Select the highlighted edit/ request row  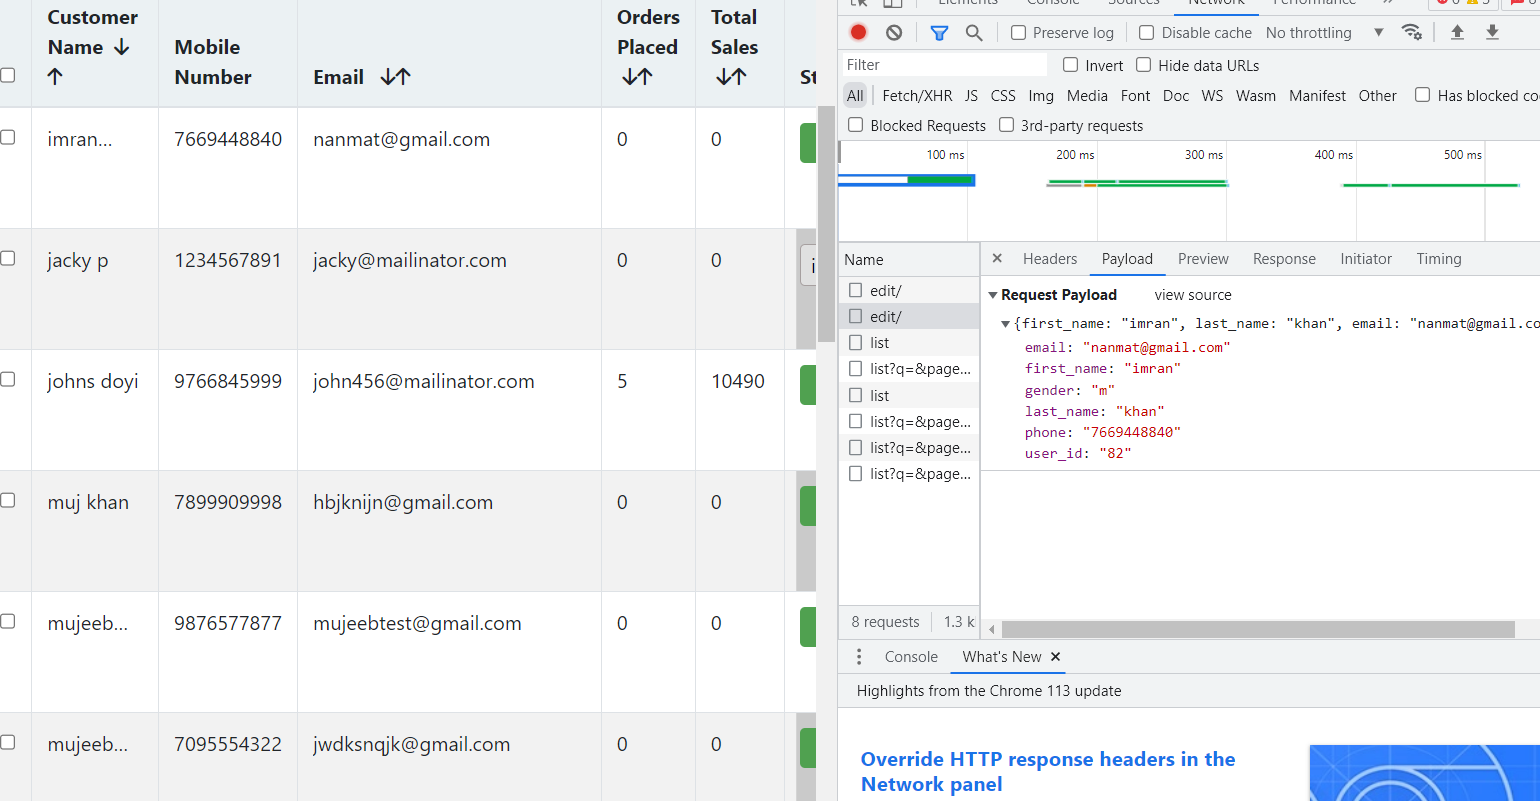click(x=909, y=316)
